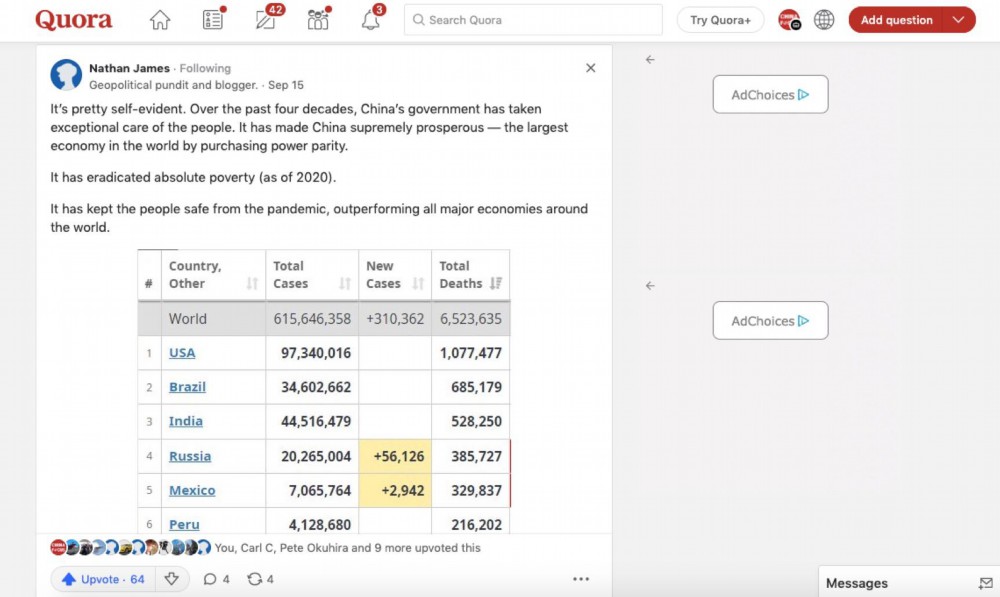The image size is (1000, 597).
Task: Expand the Add question dropdown arrow
Action: (x=958, y=20)
